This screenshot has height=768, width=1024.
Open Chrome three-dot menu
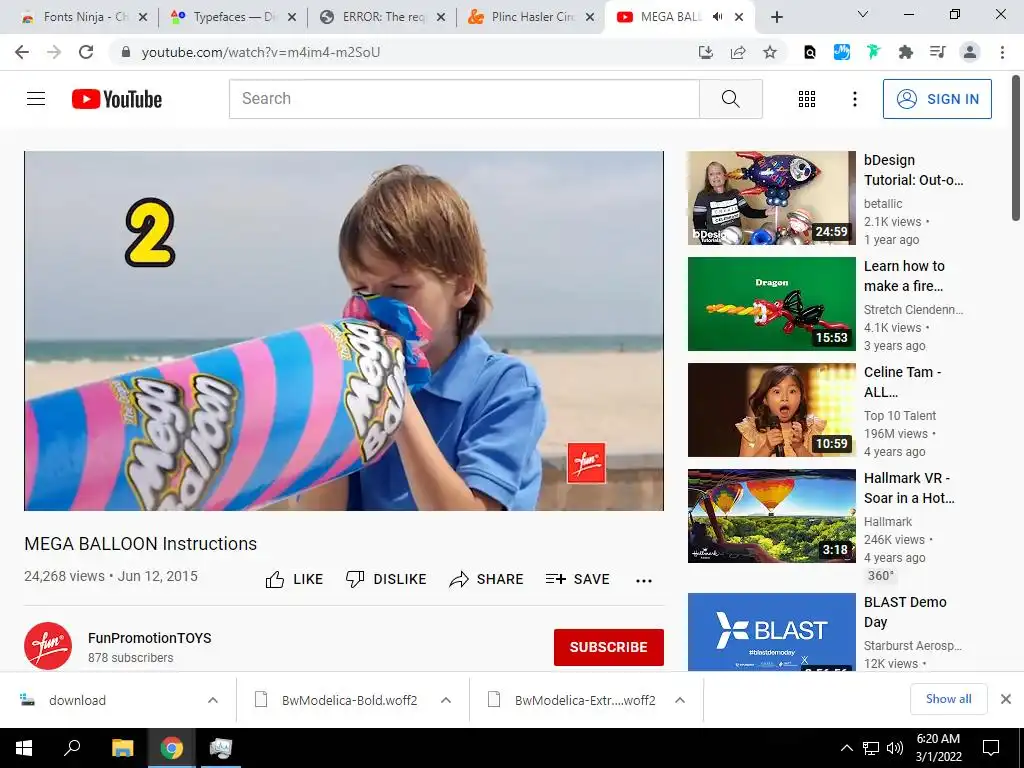coord(1002,52)
